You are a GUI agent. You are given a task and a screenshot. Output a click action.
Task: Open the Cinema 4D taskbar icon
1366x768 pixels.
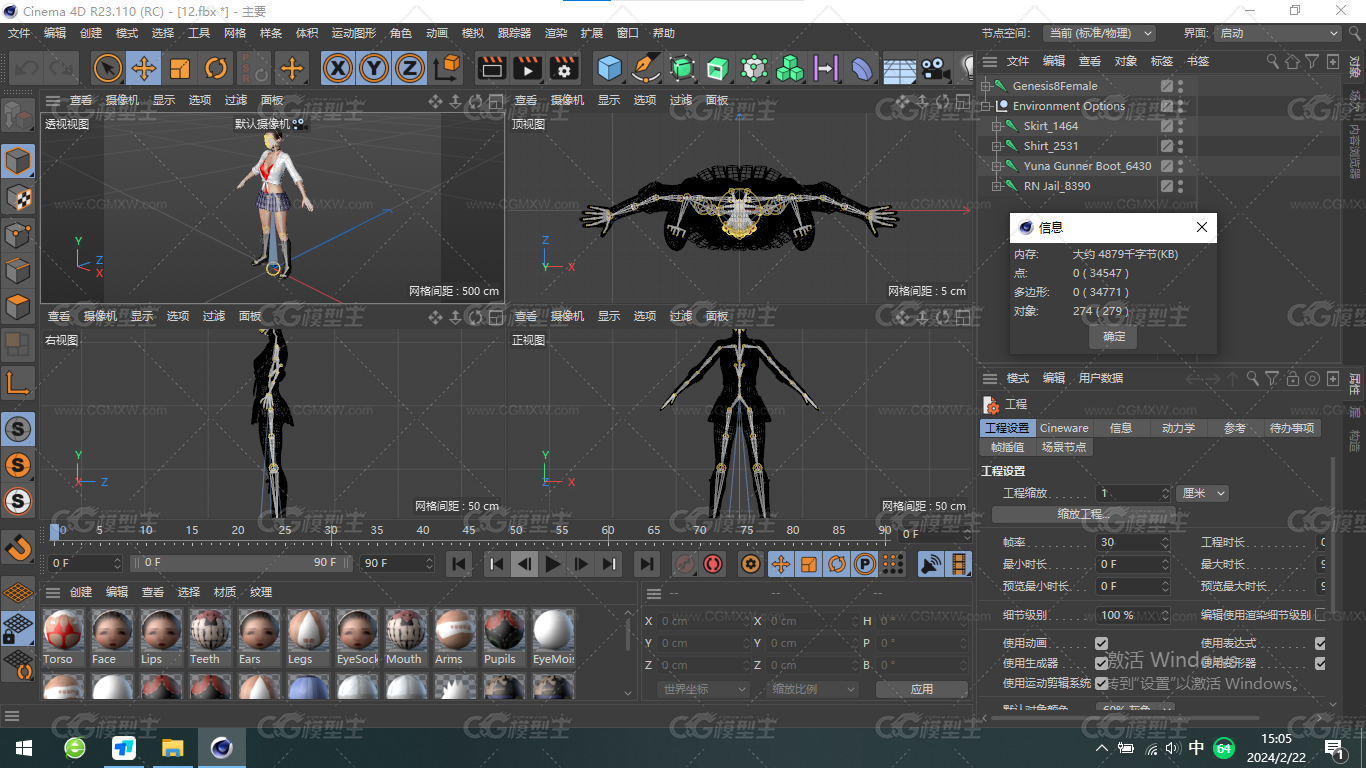(x=222, y=747)
